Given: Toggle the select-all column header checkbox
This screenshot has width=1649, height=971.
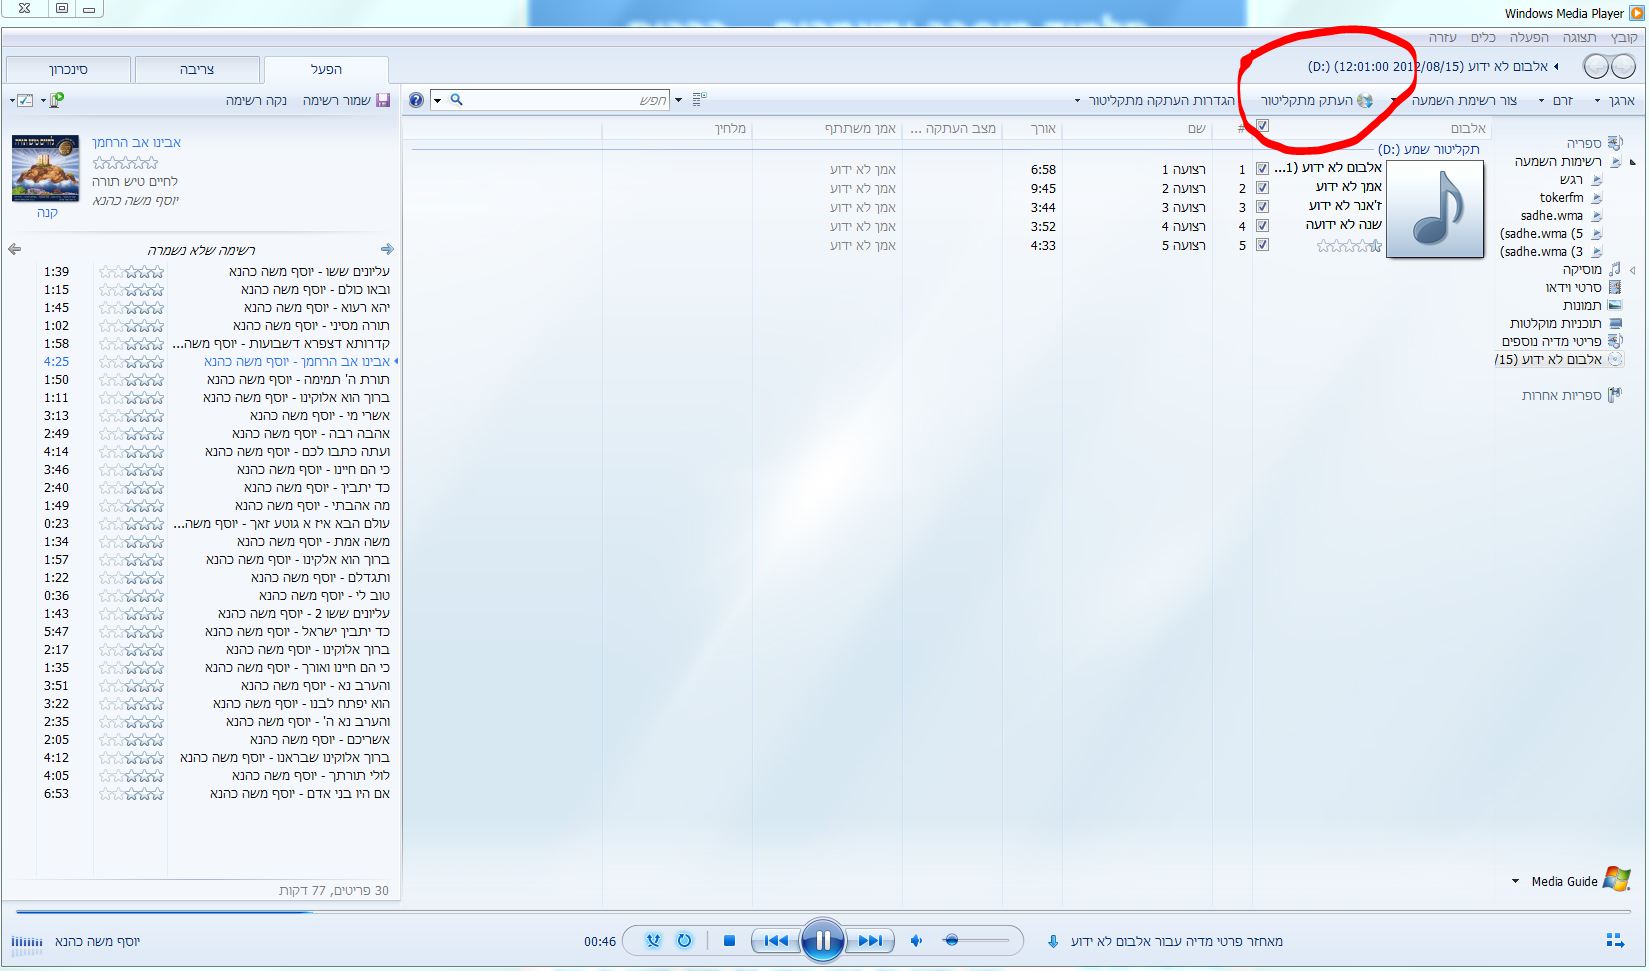Looking at the screenshot, I should (1262, 126).
